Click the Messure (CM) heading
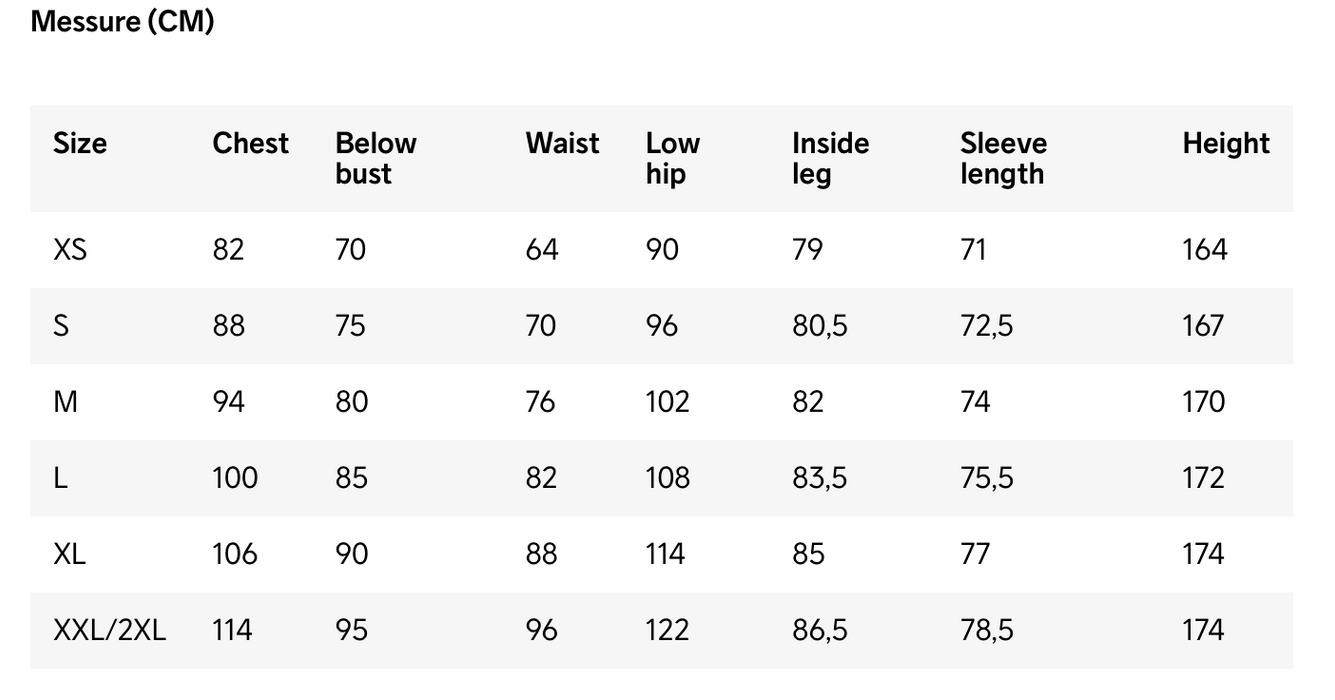This screenshot has width=1335, height=700. (x=122, y=21)
